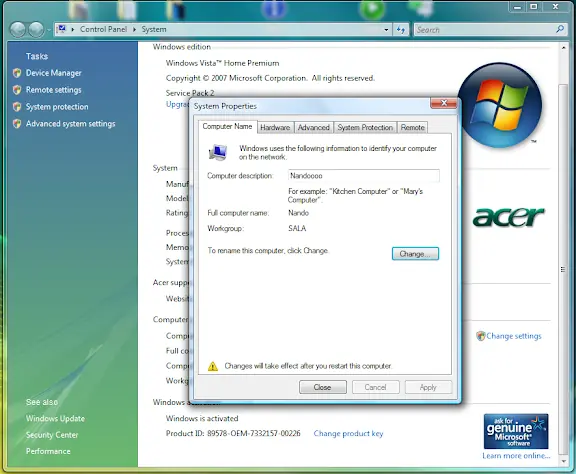Image resolution: width=576 pixels, height=474 pixels.
Task: Click the Change... button
Action: 415,254
